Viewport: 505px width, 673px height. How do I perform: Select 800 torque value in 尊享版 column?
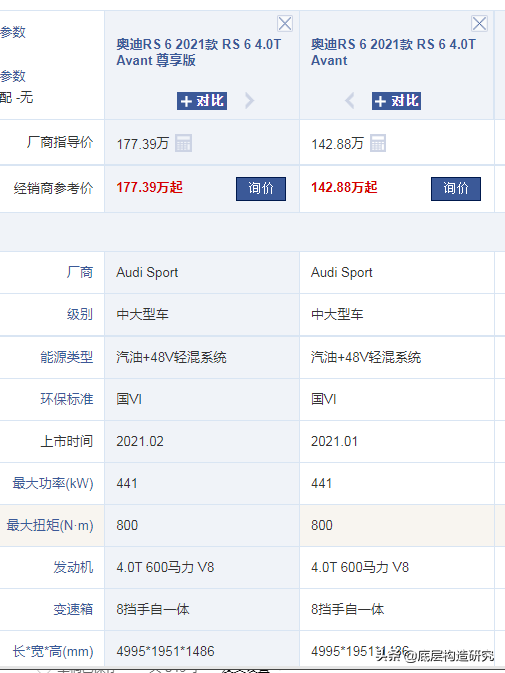pos(127,525)
